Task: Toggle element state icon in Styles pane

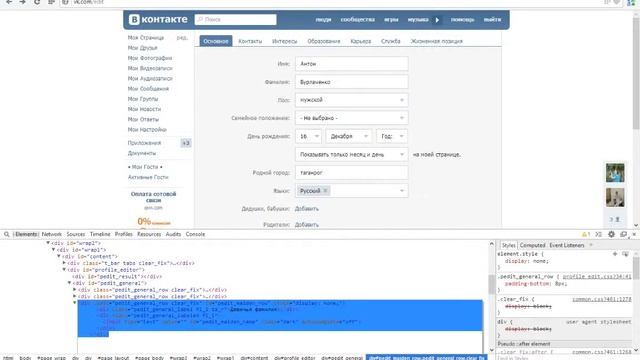Action: point(625,254)
